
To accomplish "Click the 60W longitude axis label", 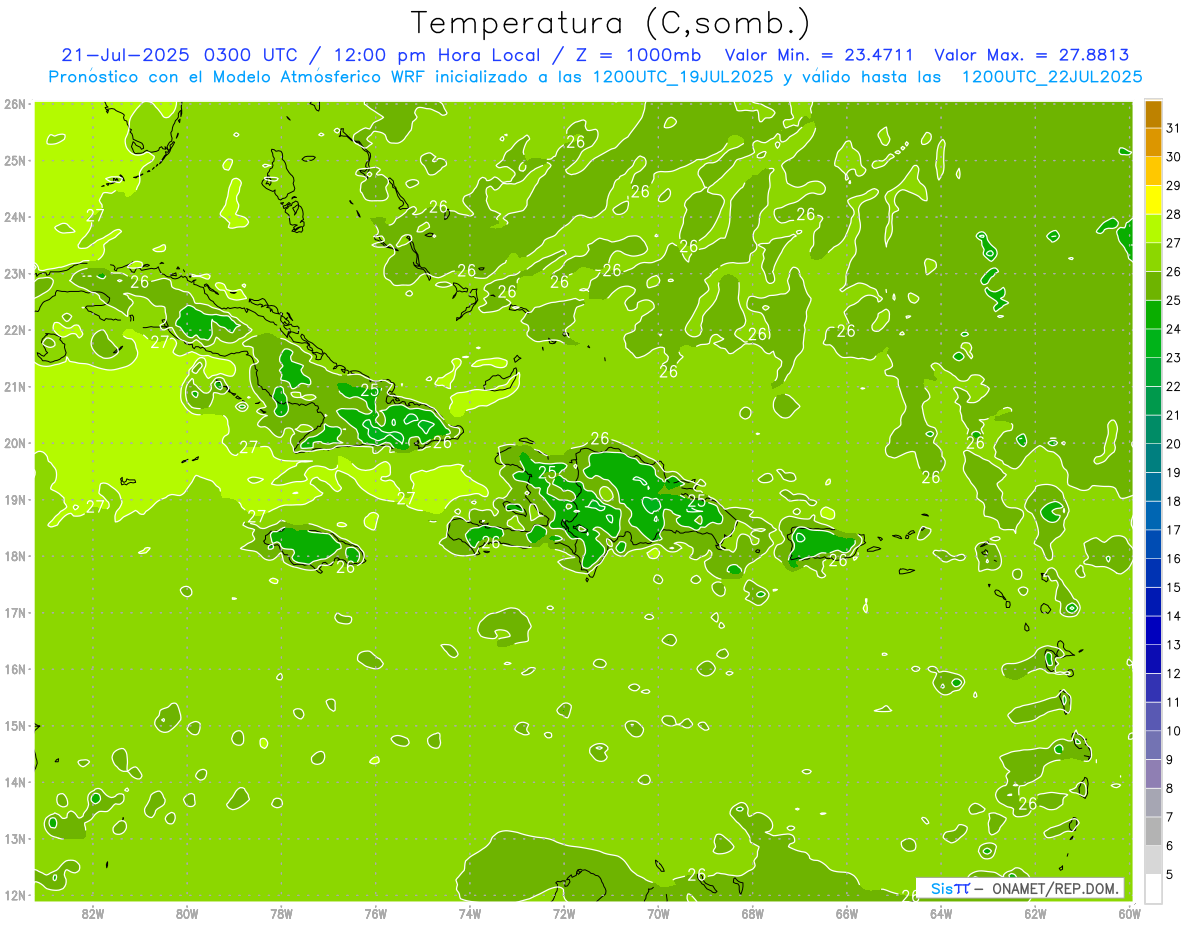I will (x=1130, y=913).
